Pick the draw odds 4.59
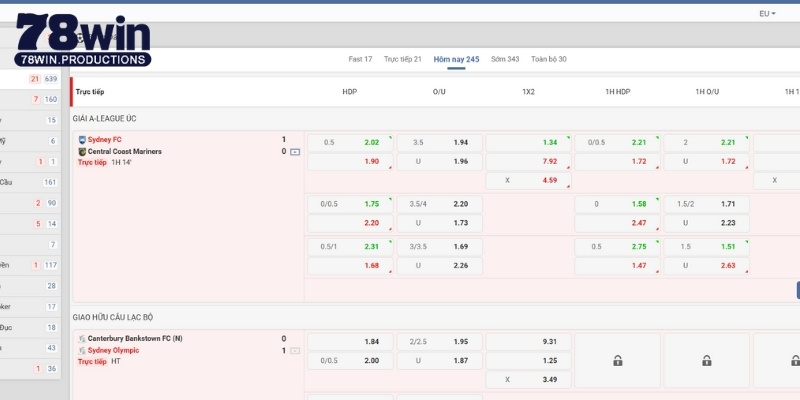This screenshot has height=400, width=800. [x=528, y=181]
